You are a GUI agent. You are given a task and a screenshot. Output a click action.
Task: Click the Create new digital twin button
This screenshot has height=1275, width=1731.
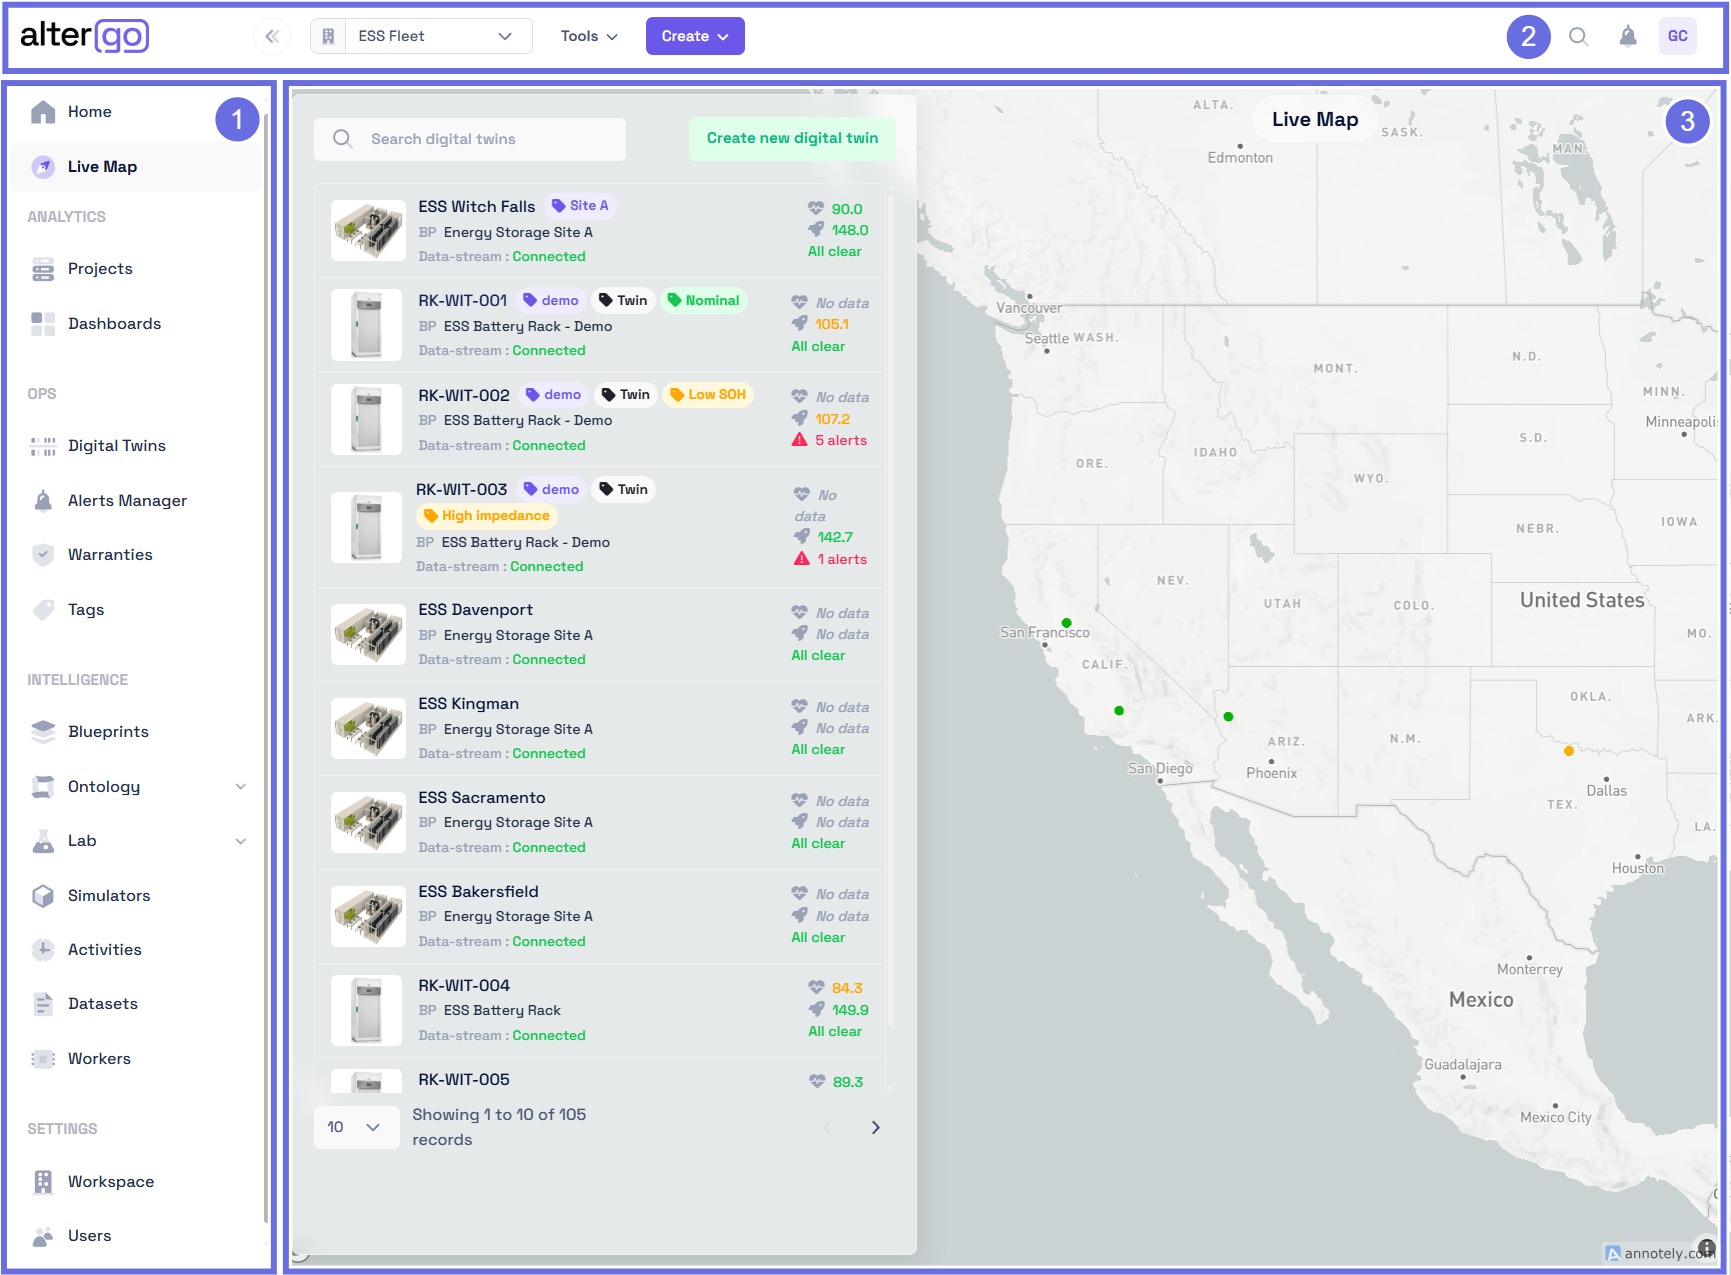[791, 138]
